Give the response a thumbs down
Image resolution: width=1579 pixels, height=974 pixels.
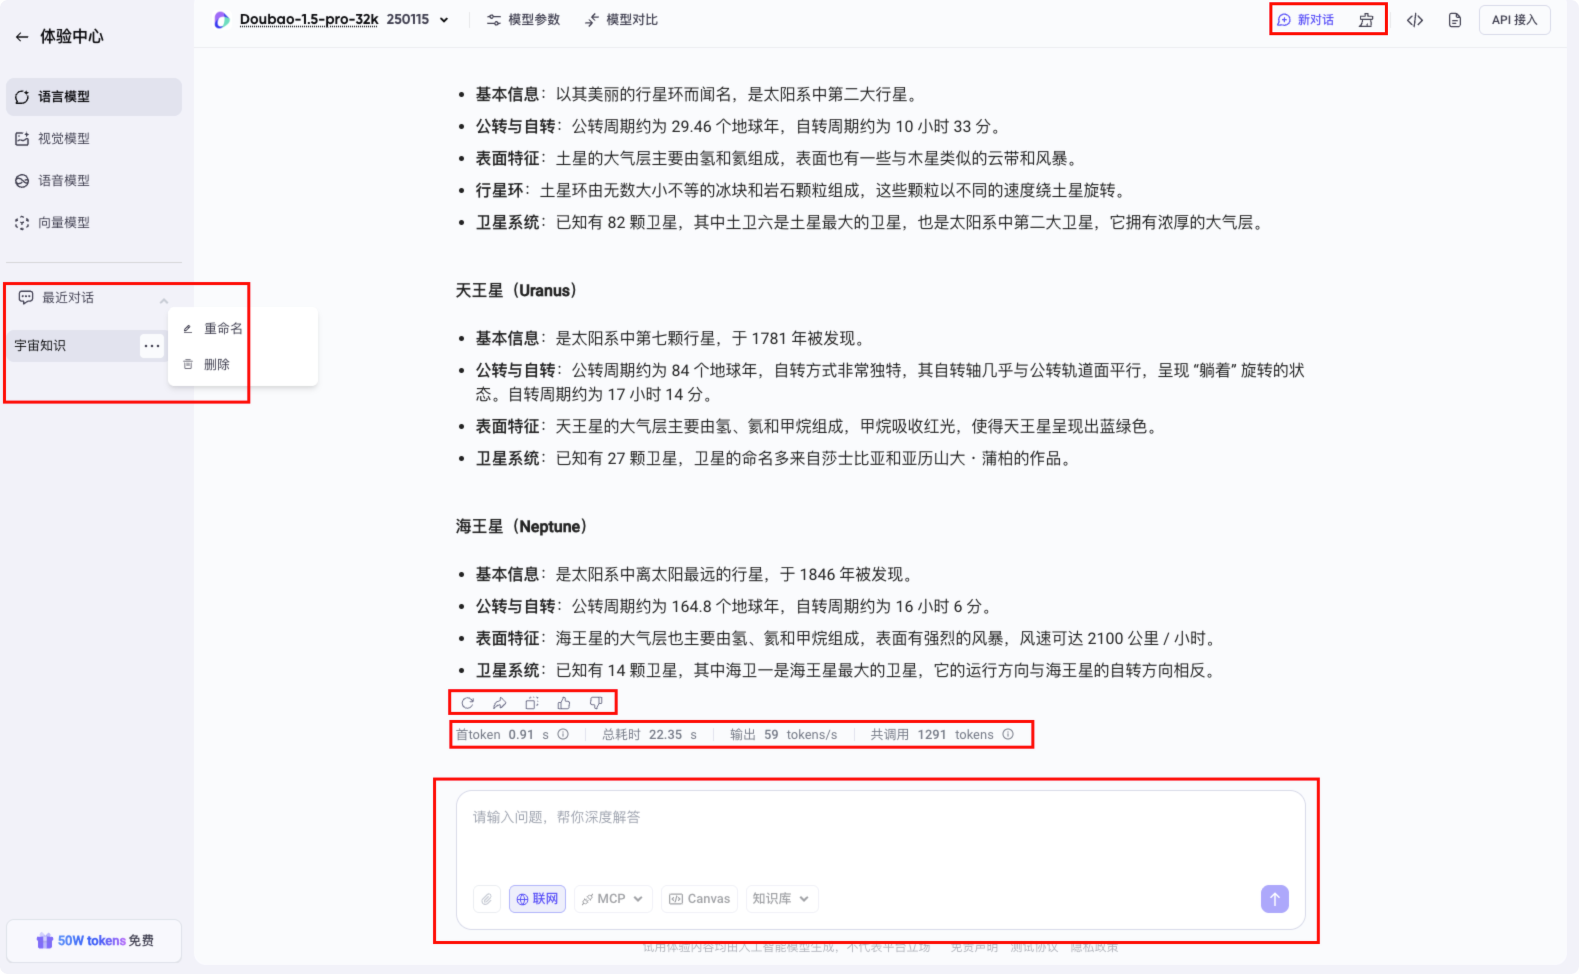point(596,703)
